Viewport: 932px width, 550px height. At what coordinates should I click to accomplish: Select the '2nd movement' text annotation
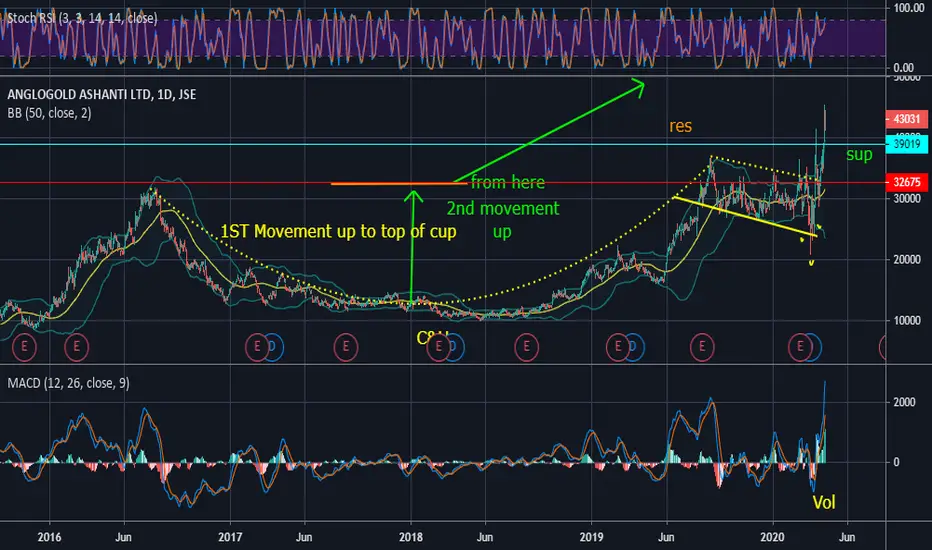503,209
